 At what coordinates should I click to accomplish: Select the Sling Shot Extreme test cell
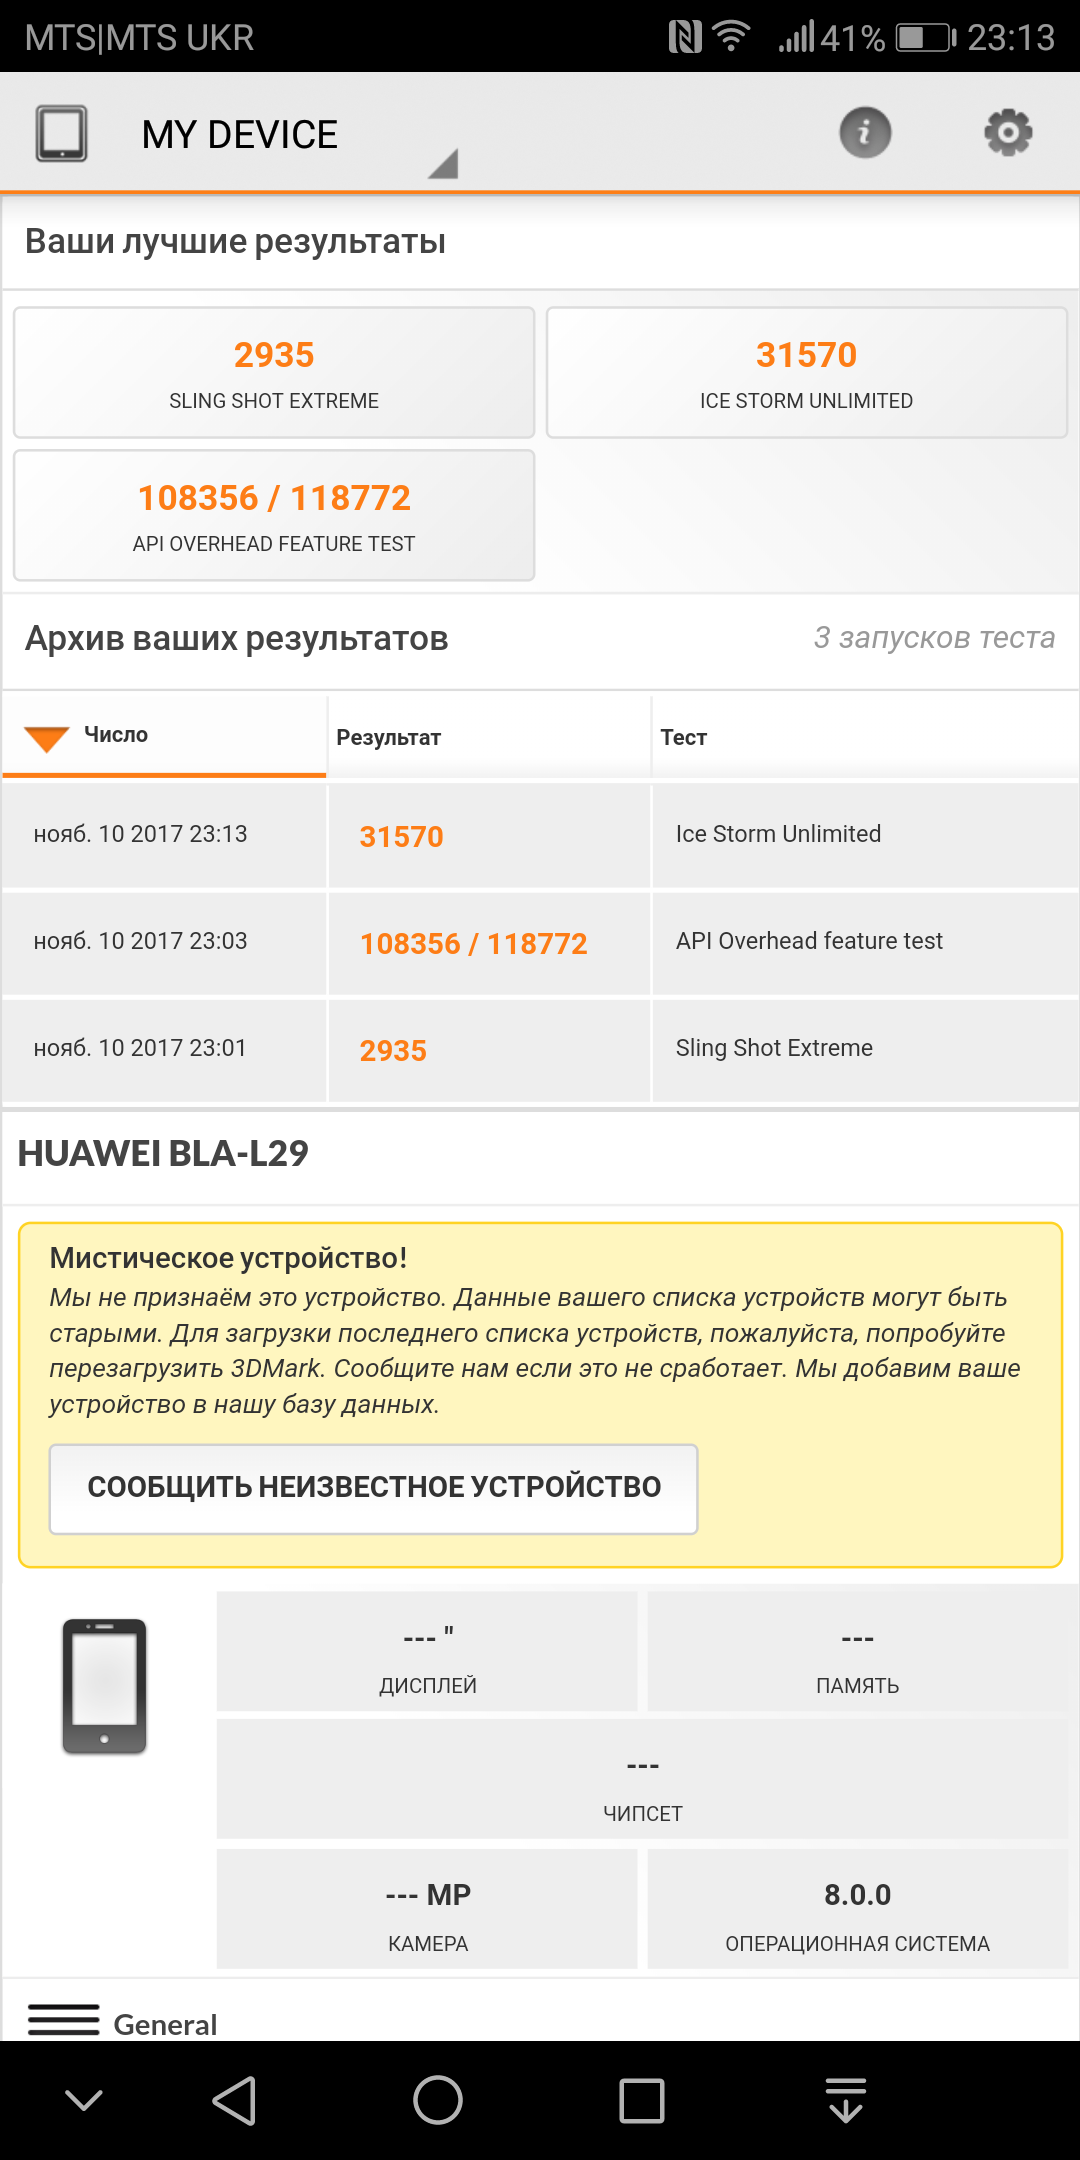865,1049
